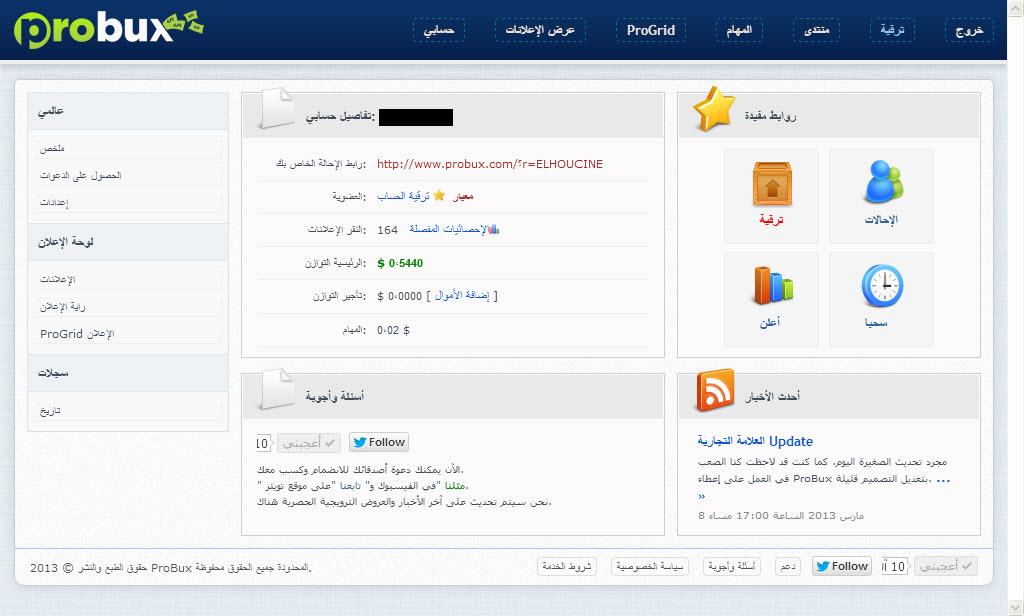Click the خروج logout nav button
1024x616 pixels.
click(x=968, y=30)
